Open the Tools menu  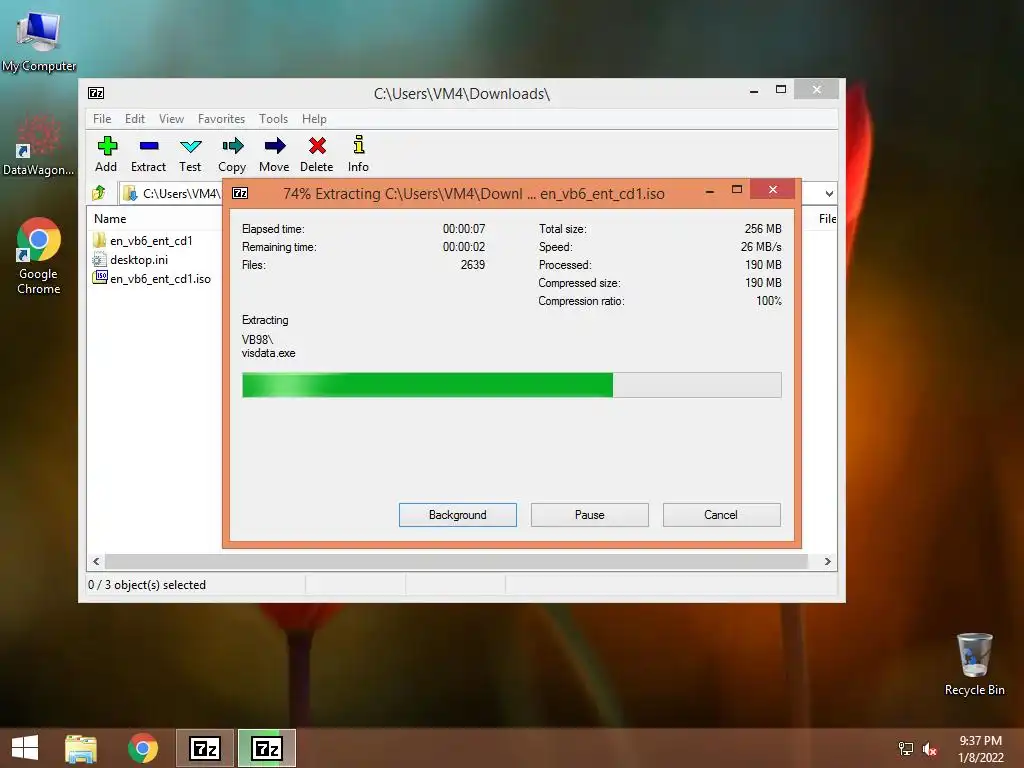[x=273, y=119]
